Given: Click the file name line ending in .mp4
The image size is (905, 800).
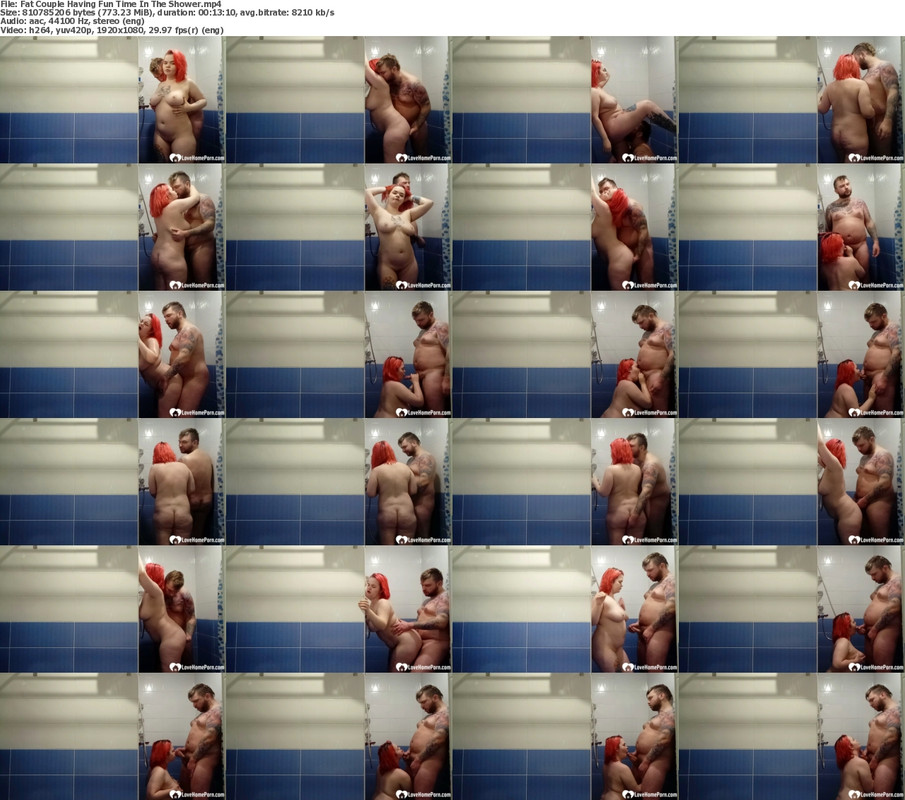Looking at the screenshot, I should pos(111,4).
